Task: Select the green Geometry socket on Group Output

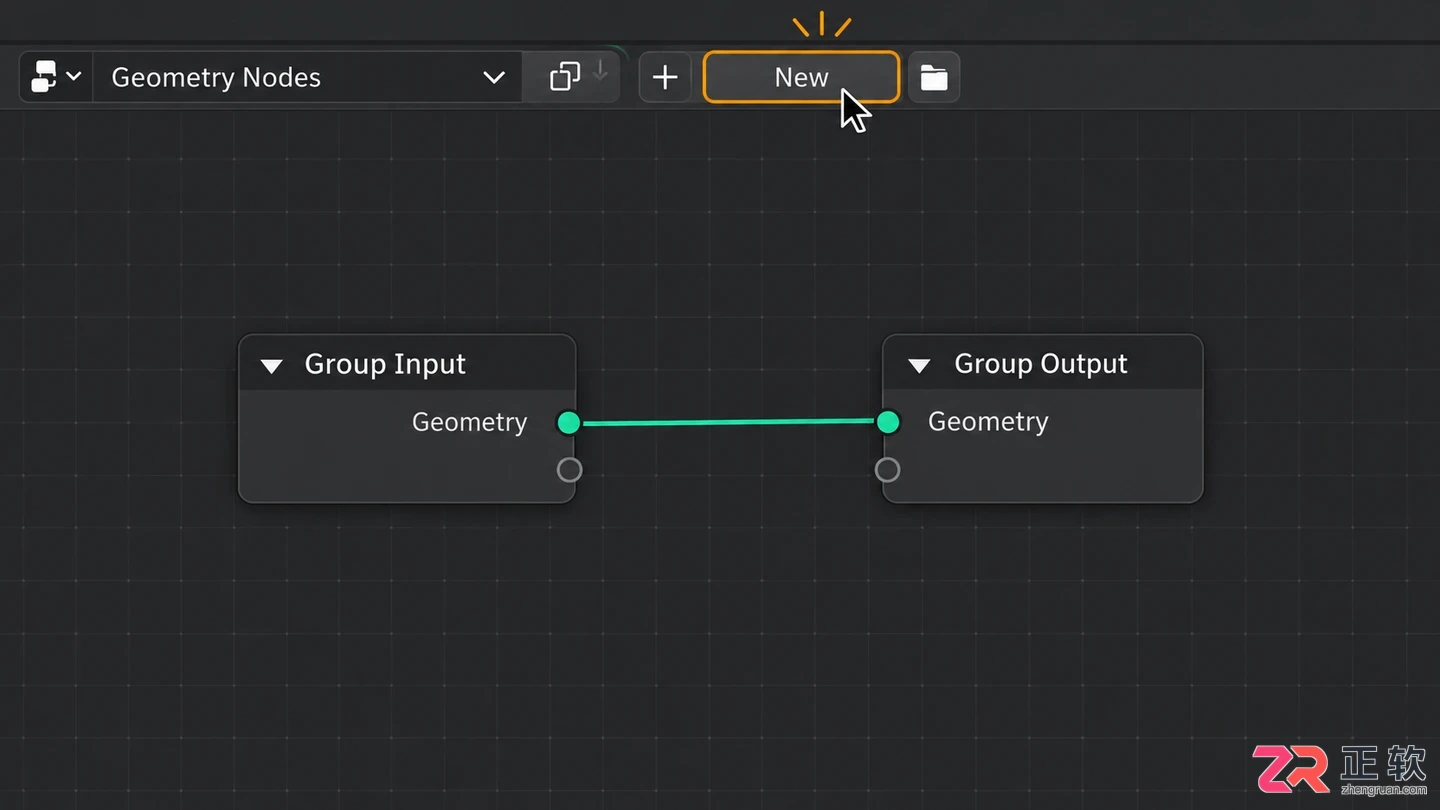Action: pyautogui.click(x=888, y=423)
